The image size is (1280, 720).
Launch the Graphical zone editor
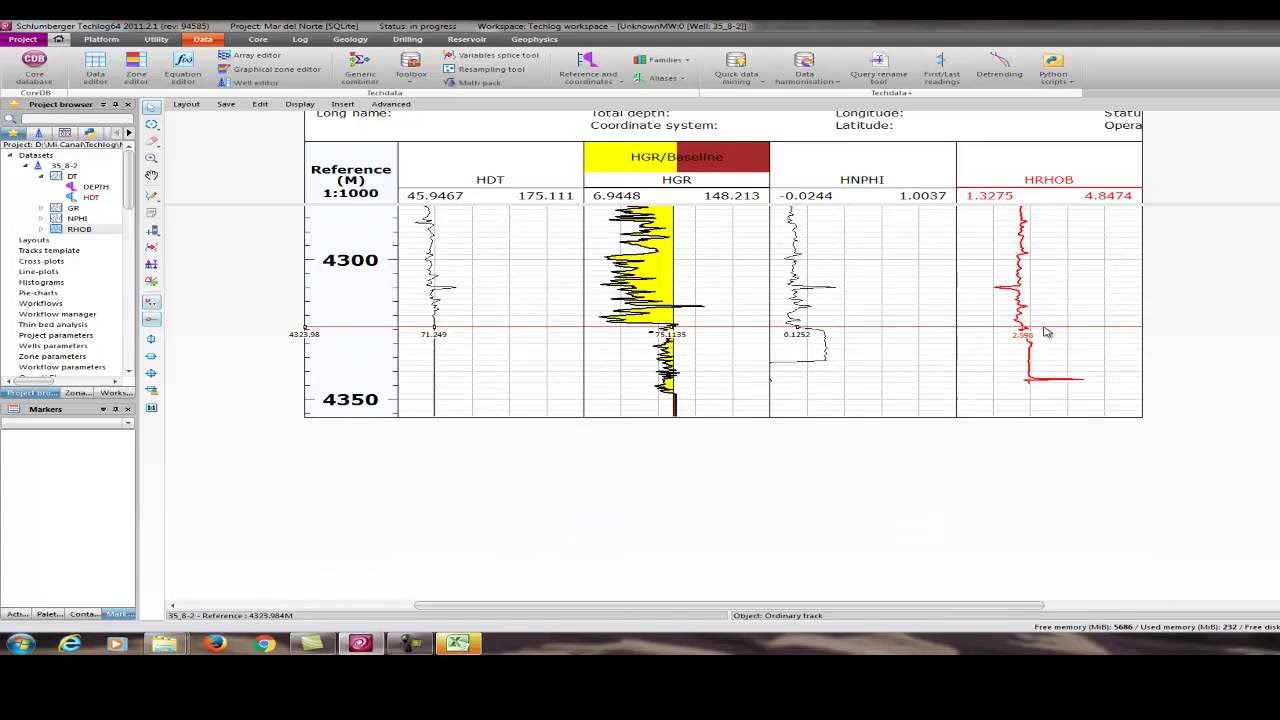click(270, 69)
